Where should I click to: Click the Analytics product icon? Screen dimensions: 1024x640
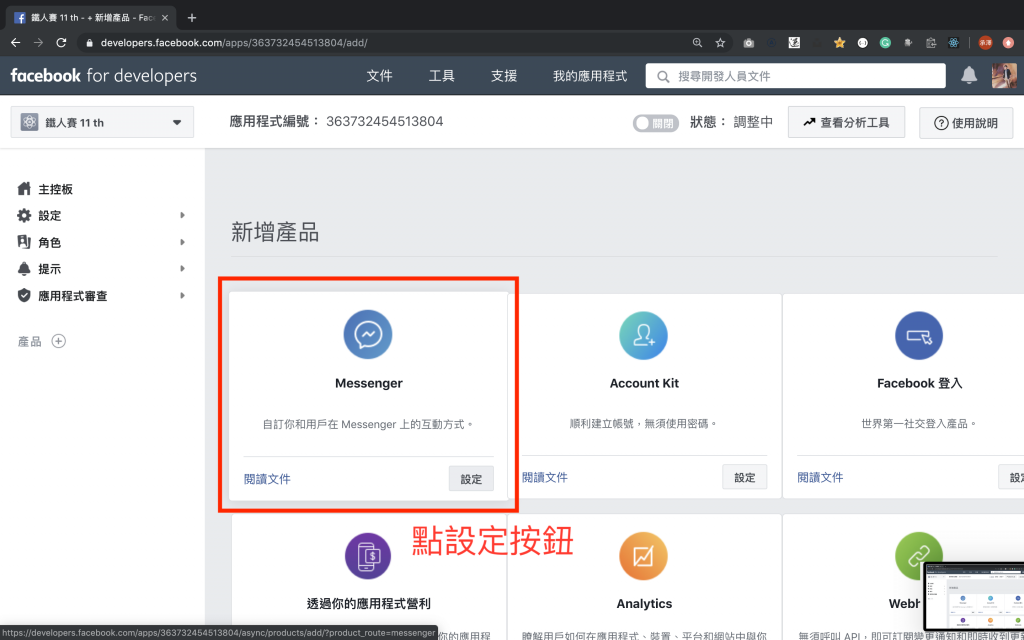coord(643,556)
